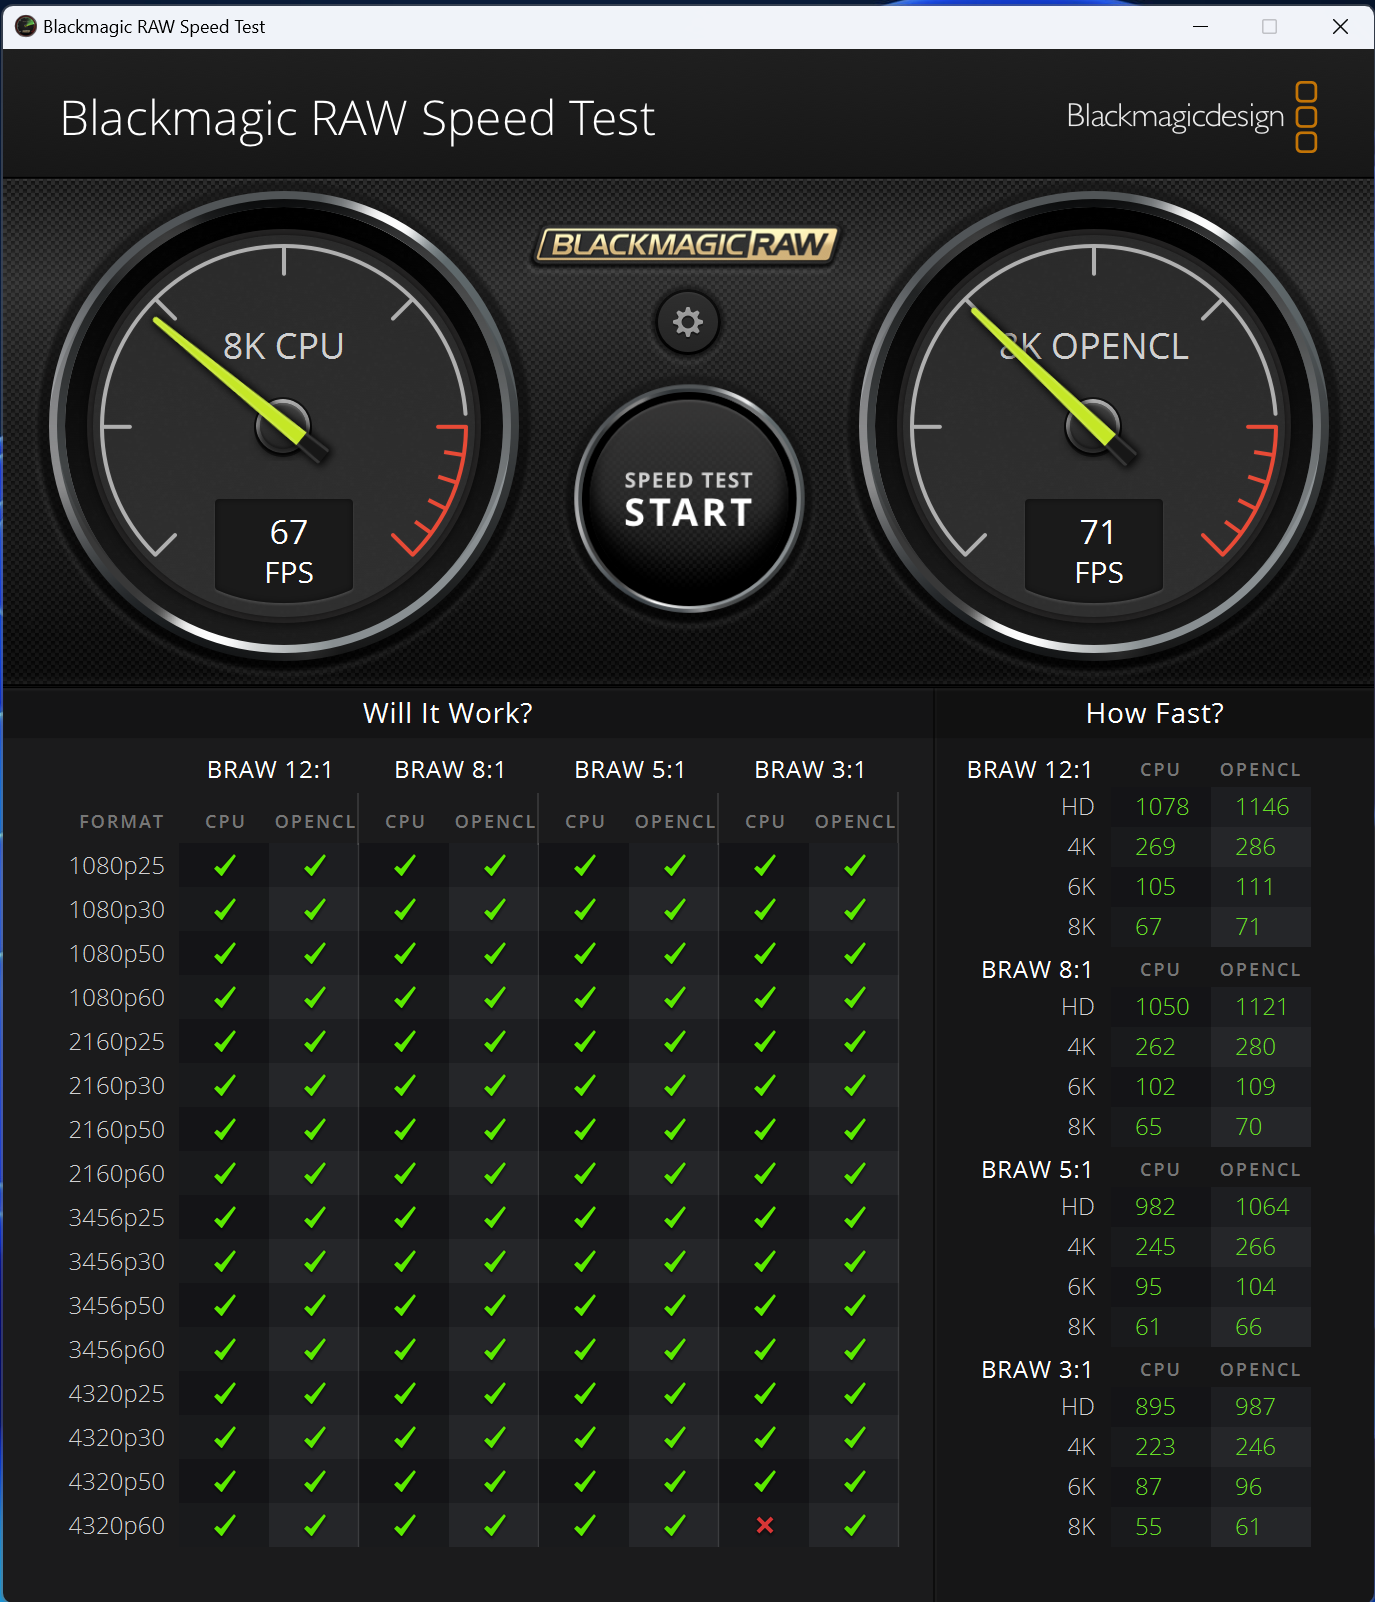This screenshot has height=1602, width=1375.
Task: Click BRAW 12:1 6K OpenCL value 111
Action: point(1254,887)
